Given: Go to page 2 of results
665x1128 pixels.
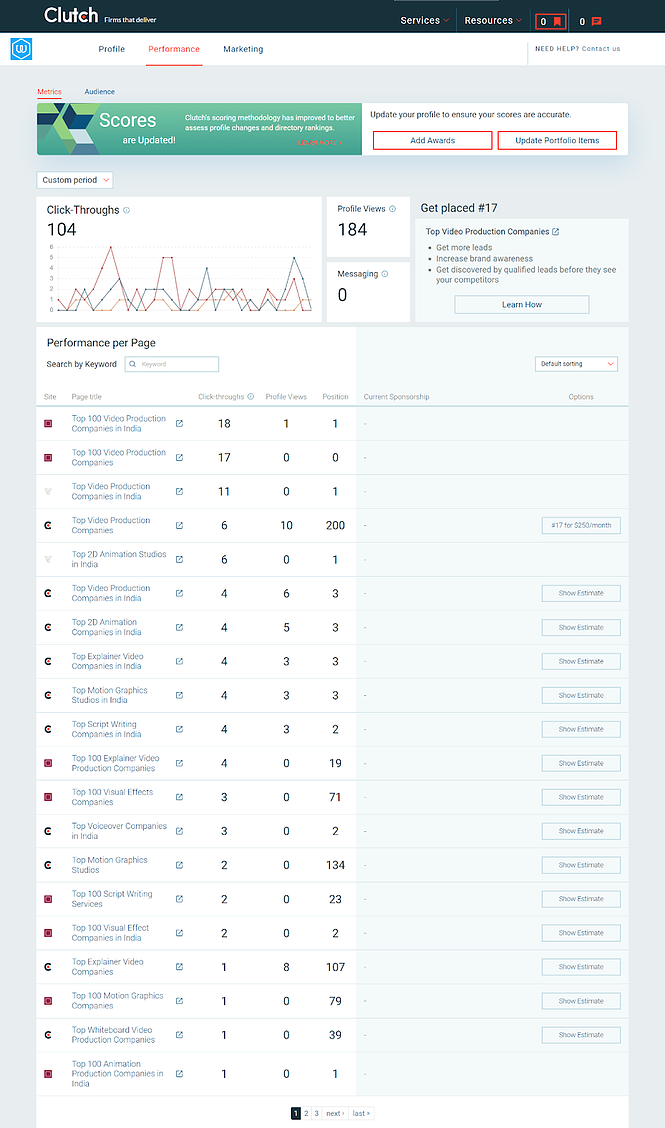Looking at the screenshot, I should point(306,1113).
